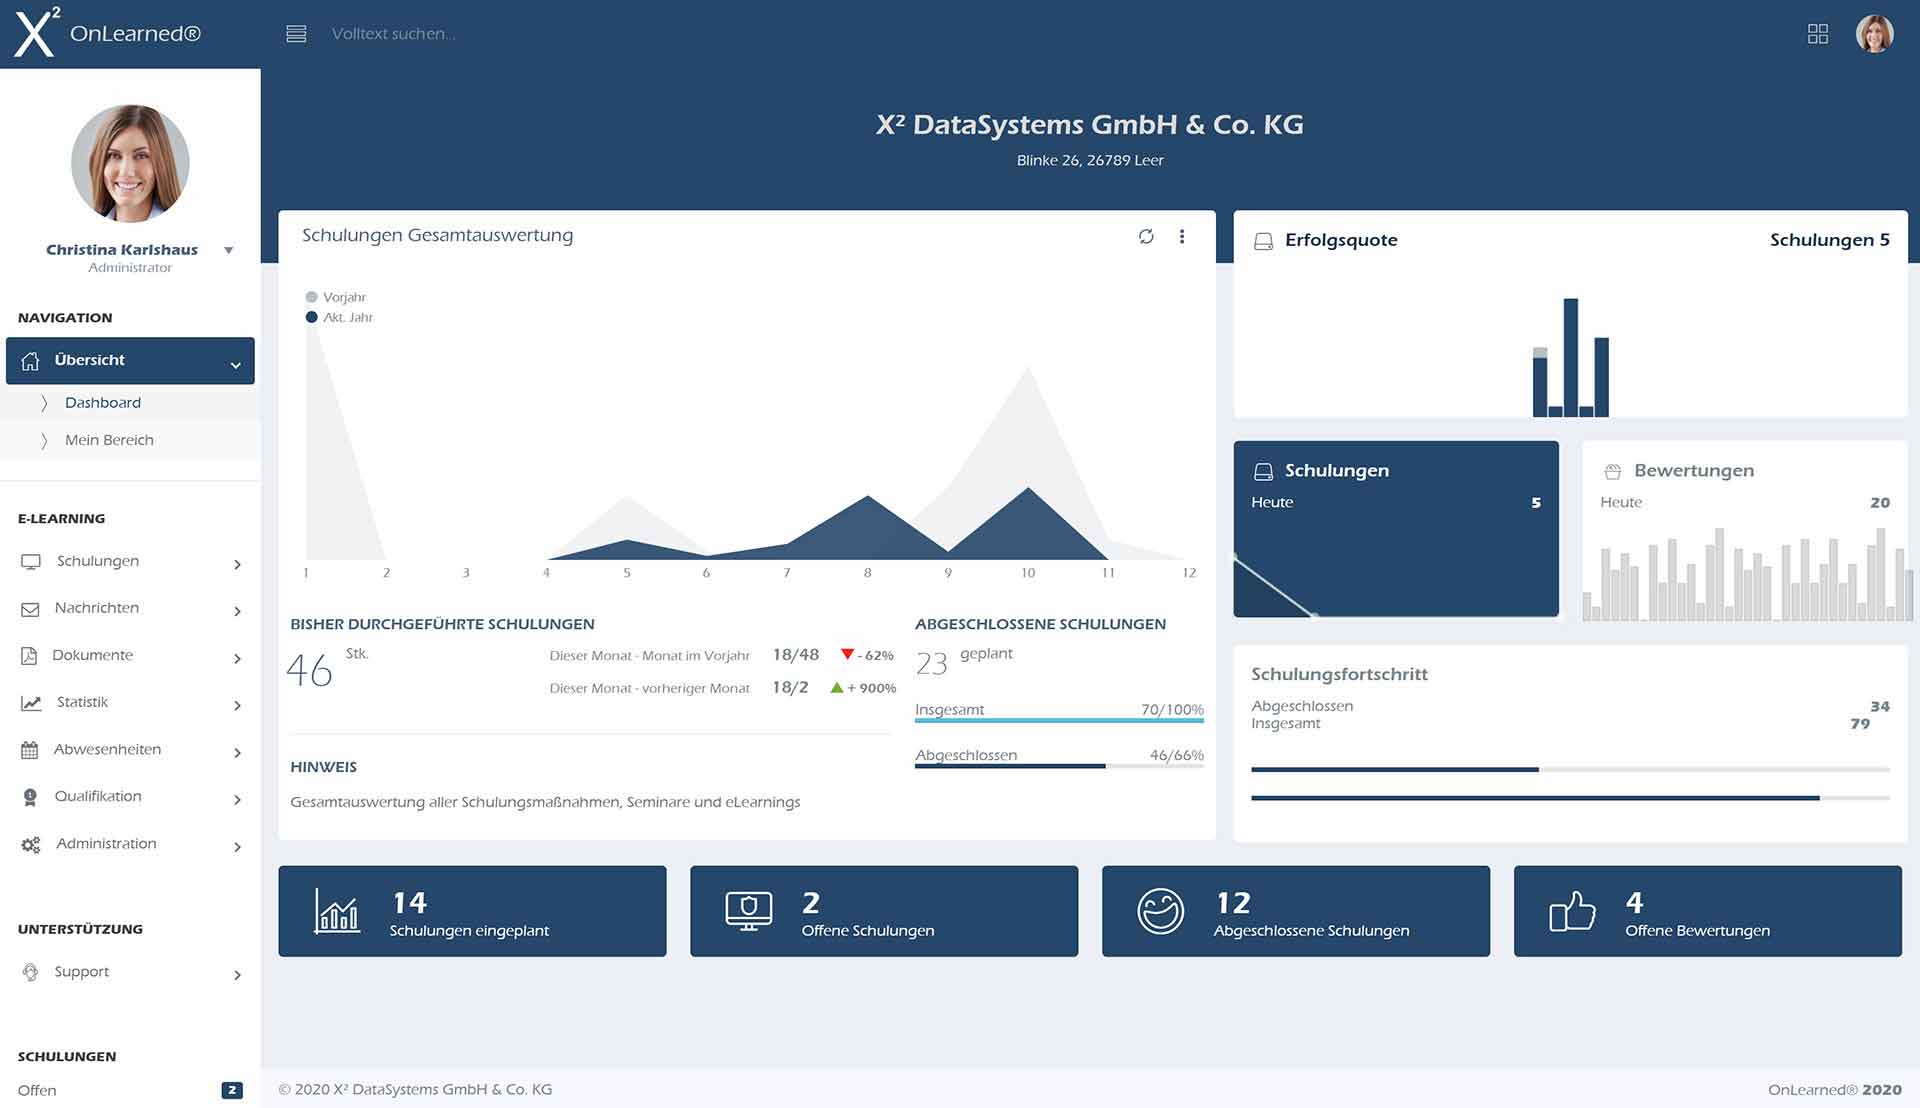Click the X² OnLearned logo
The image size is (1920, 1108).
pyautogui.click(x=108, y=32)
